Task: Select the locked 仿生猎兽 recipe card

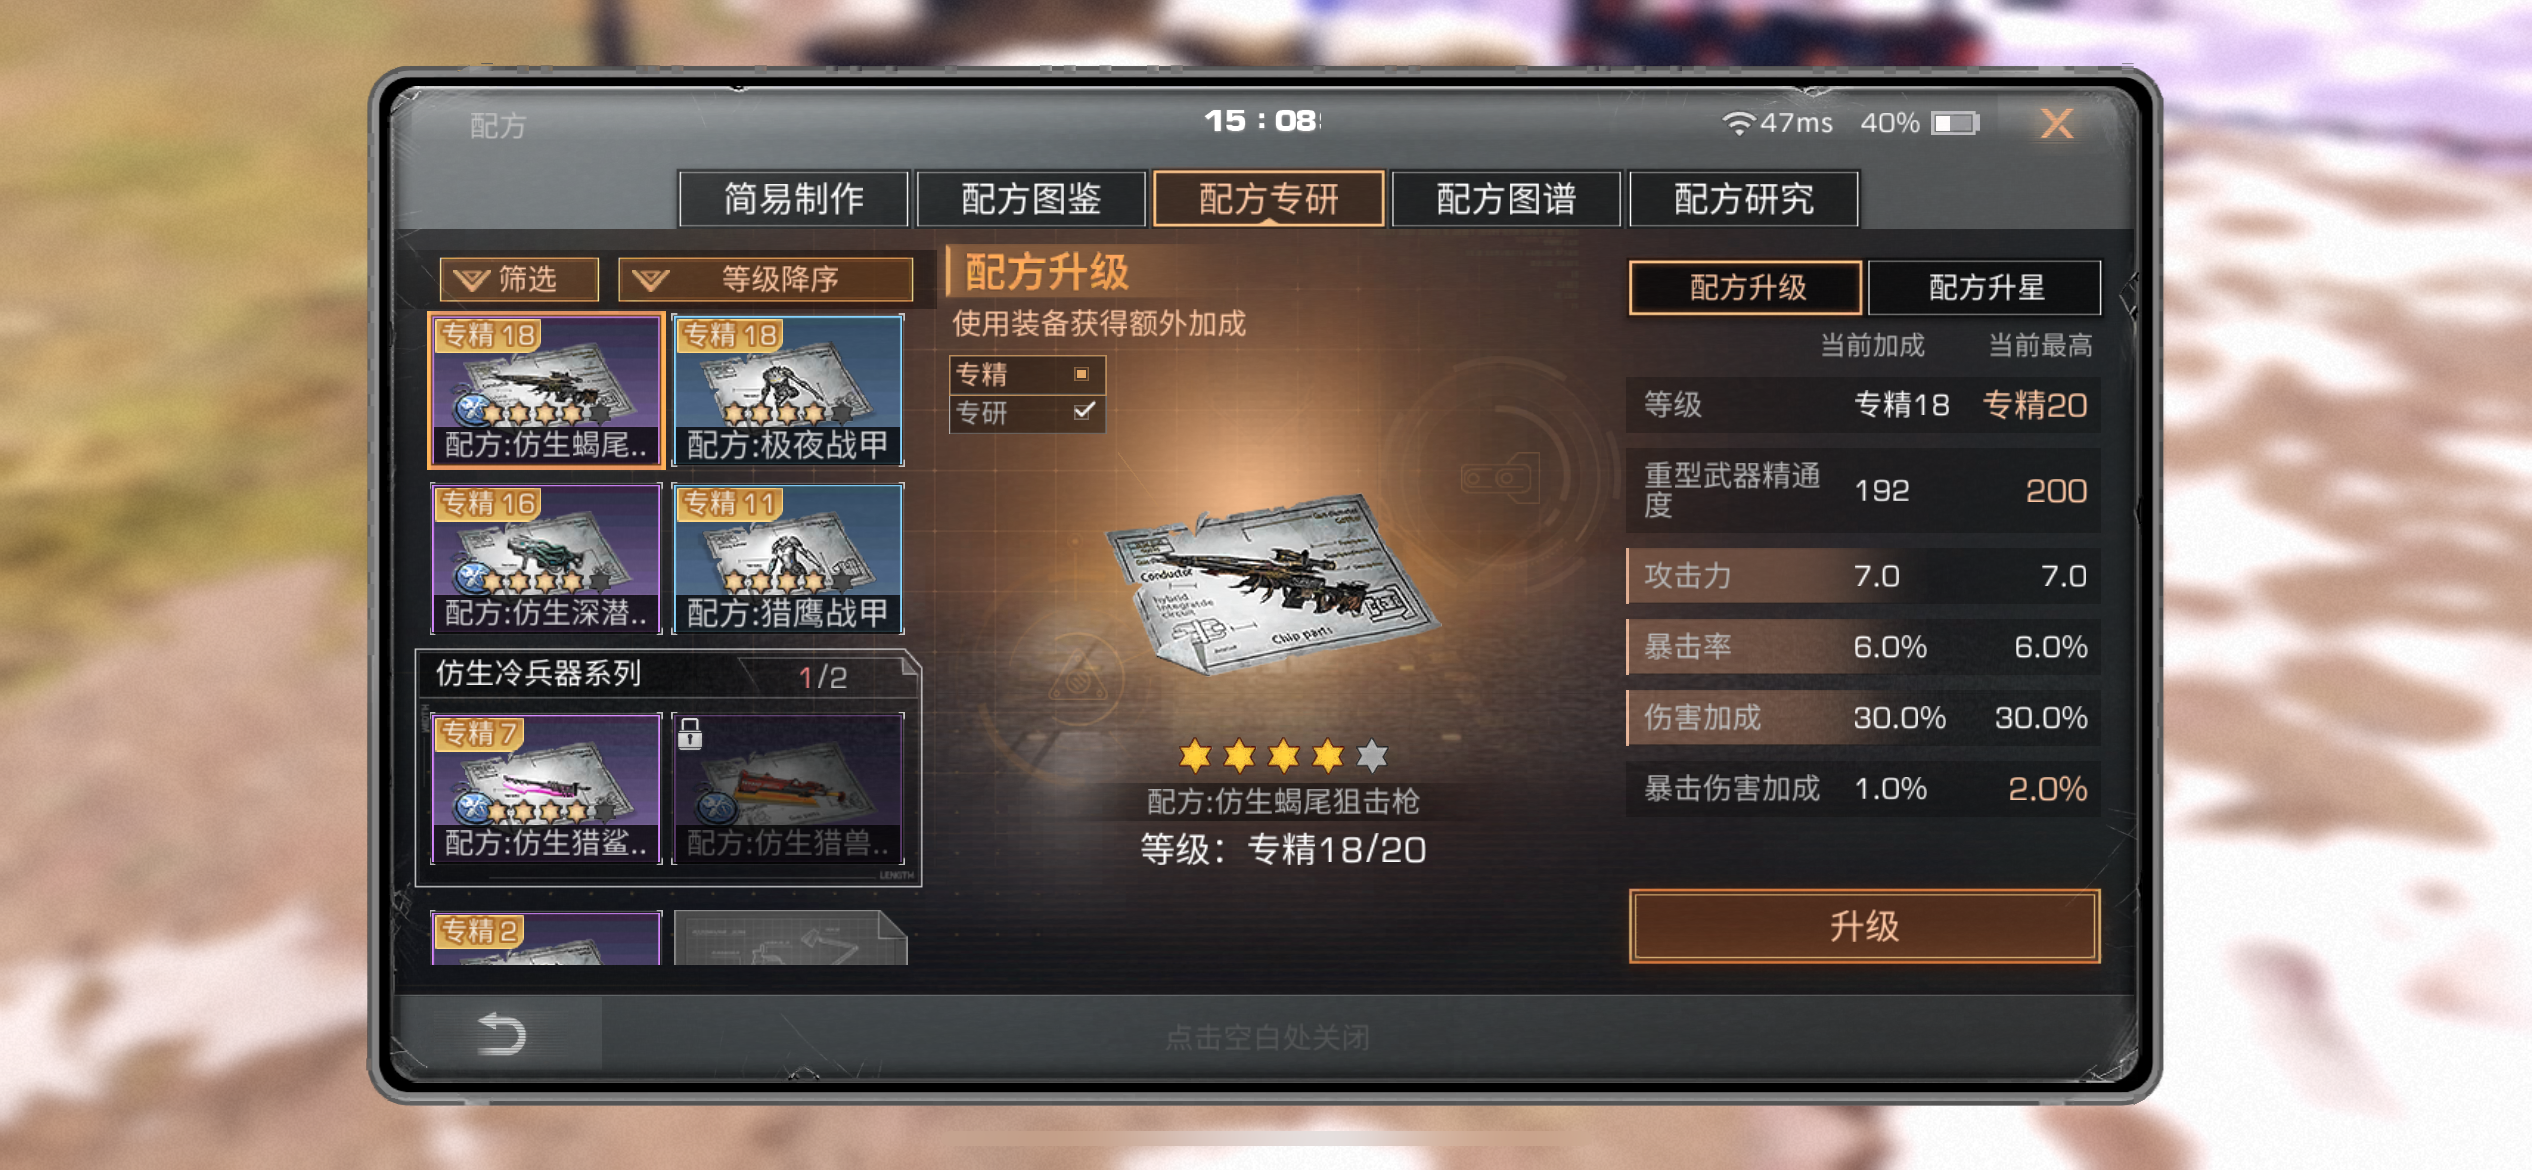Action: point(788,789)
